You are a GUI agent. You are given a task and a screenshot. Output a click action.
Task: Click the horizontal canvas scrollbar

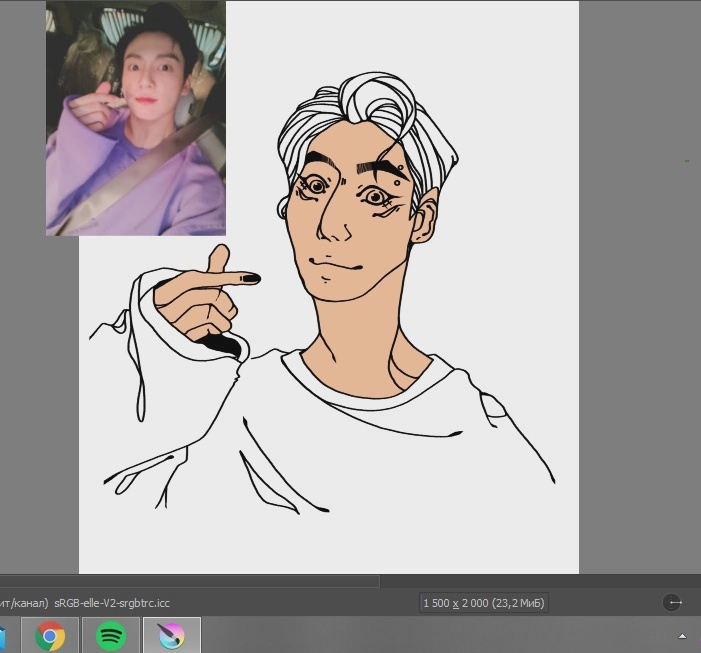[x=190, y=581]
